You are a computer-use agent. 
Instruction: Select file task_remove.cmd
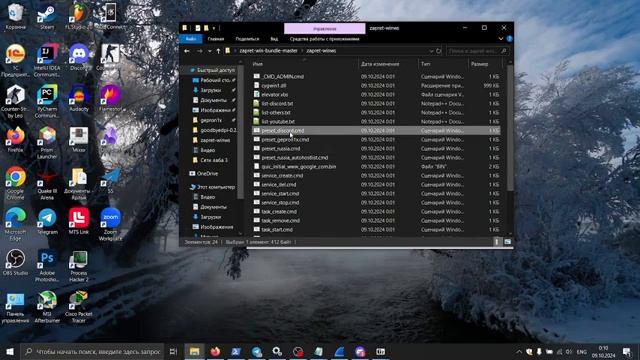click(280, 220)
